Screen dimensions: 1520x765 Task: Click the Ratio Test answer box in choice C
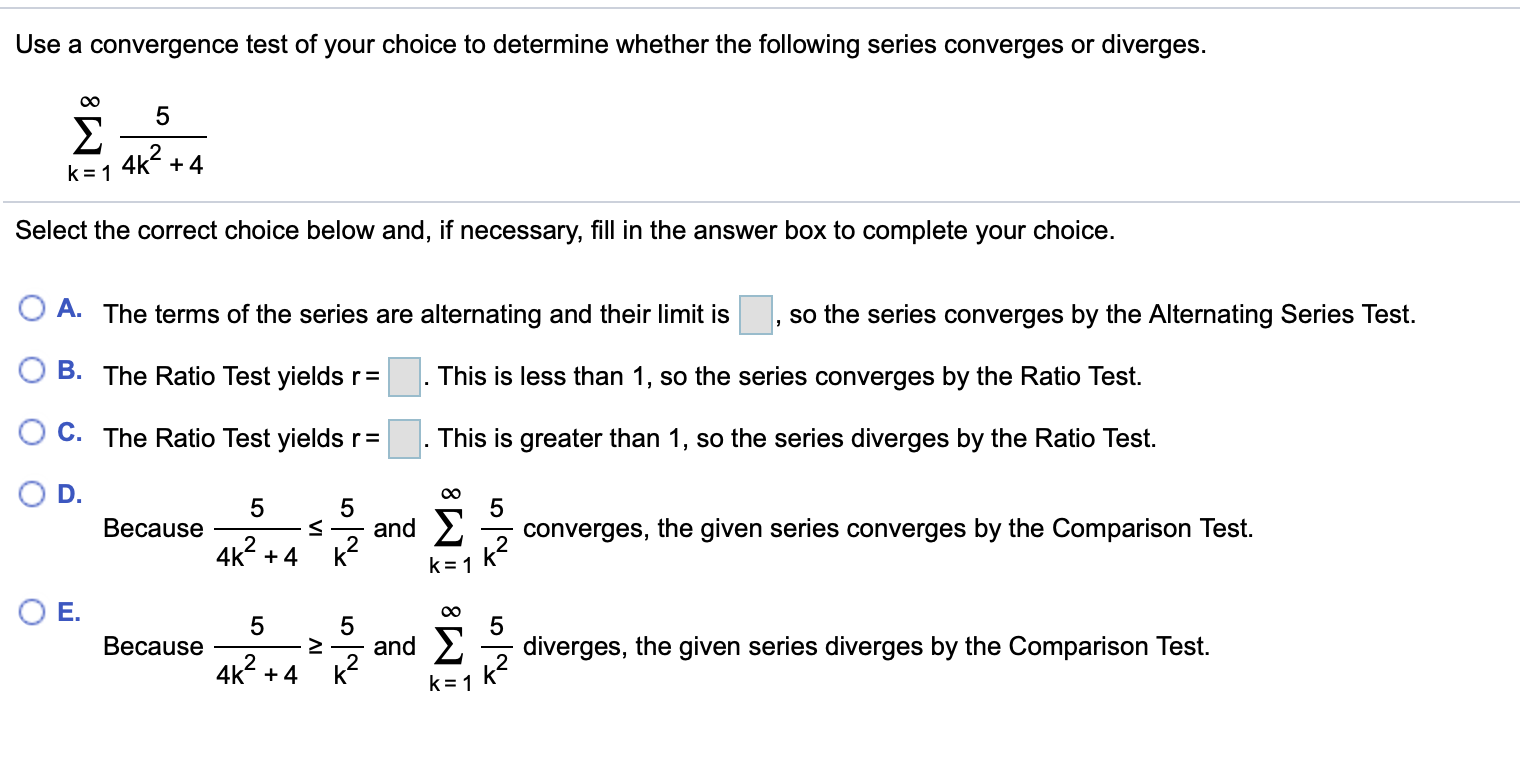[406, 437]
